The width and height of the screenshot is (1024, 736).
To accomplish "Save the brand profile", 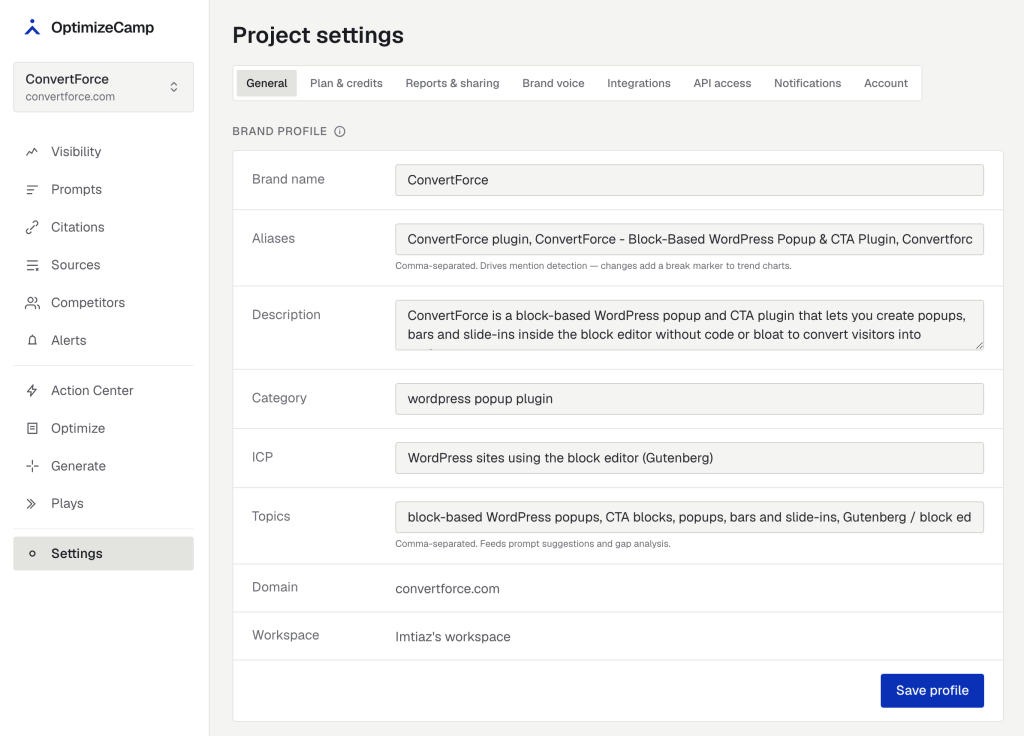I will [932, 690].
